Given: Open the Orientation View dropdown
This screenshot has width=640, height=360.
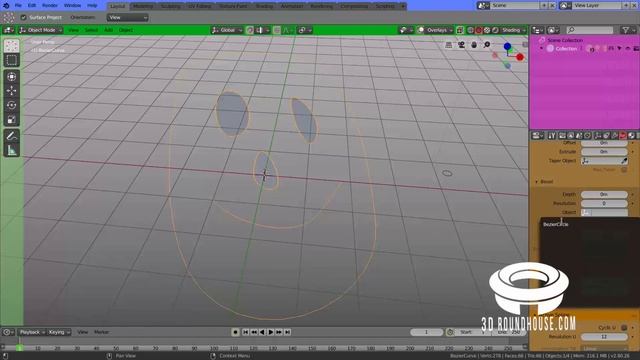Looking at the screenshot, I should pos(127,18).
